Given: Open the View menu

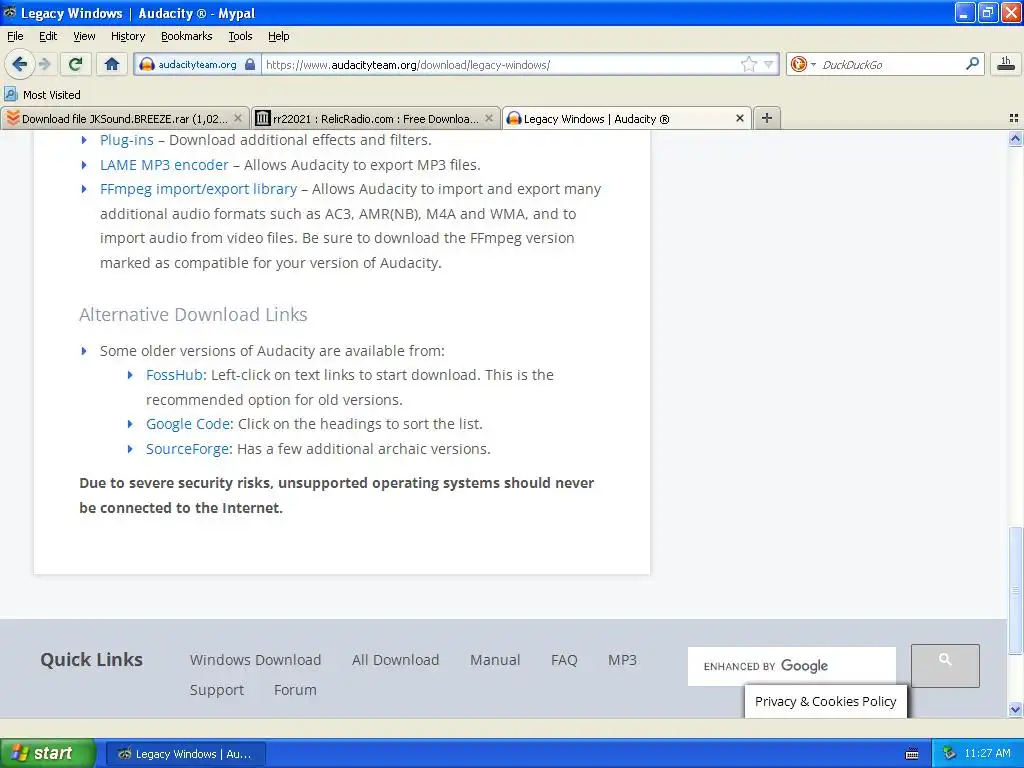Looking at the screenshot, I should pyautogui.click(x=84, y=36).
